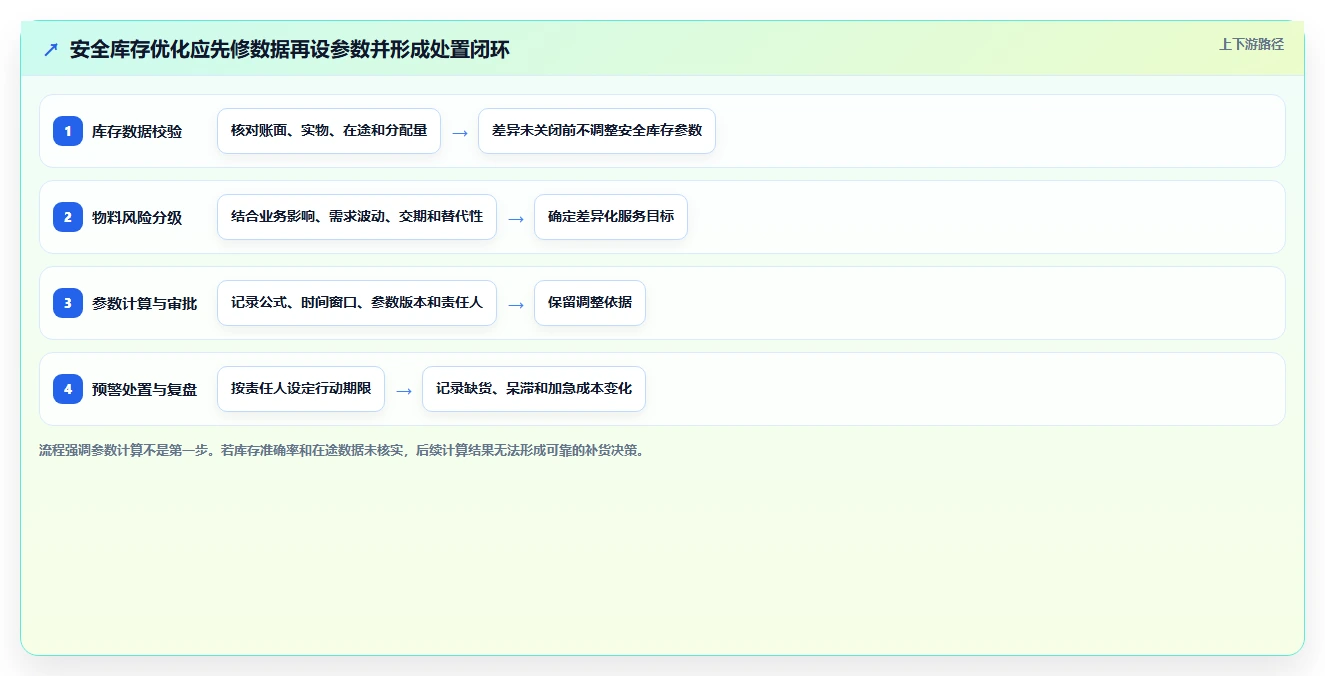This screenshot has width=1325, height=676.
Task: Click the 记录缺货、呆滞和加急成本变化 box
Action: [x=534, y=389]
